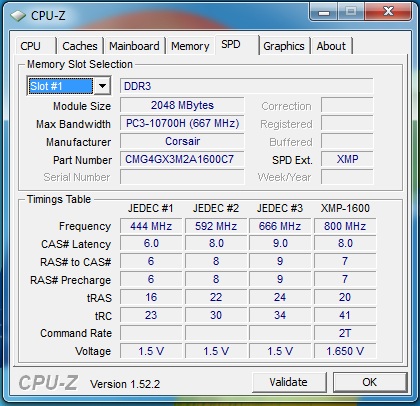Close the CPU-Z window
The height and width of the screenshot is (406, 420).
click(x=388, y=12)
